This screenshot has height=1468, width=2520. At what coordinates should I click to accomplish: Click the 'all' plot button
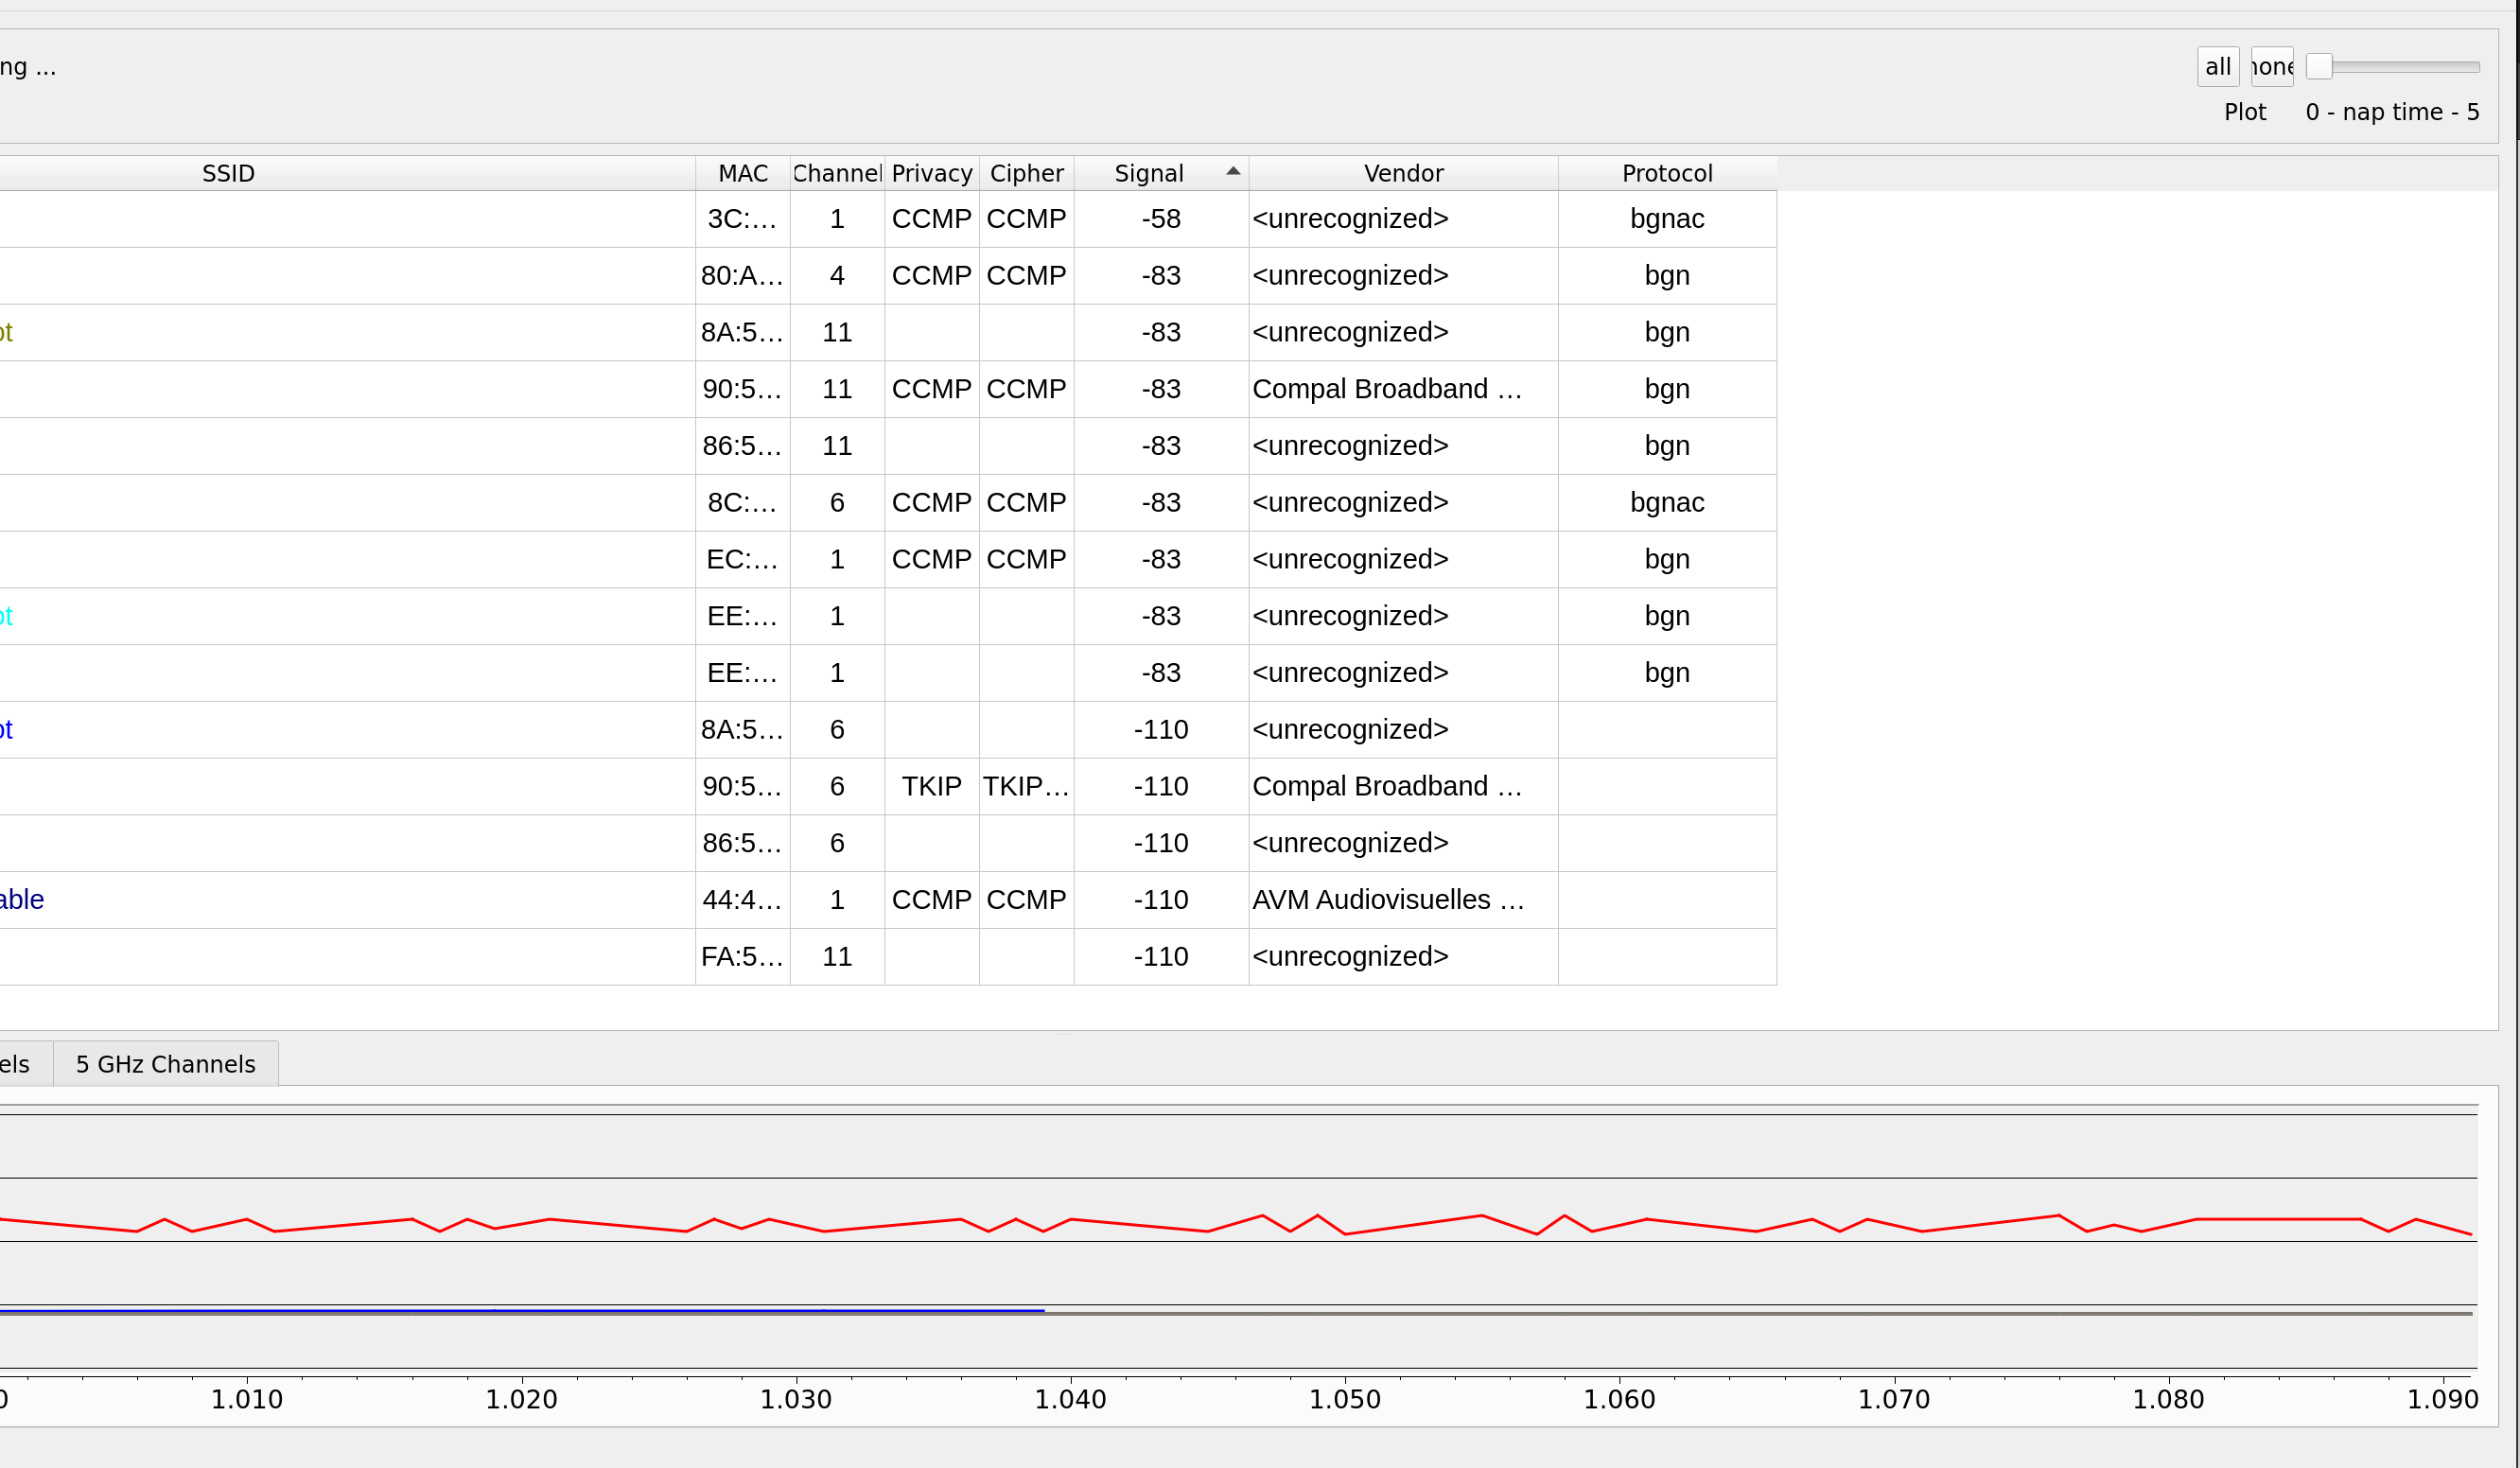[2217, 67]
